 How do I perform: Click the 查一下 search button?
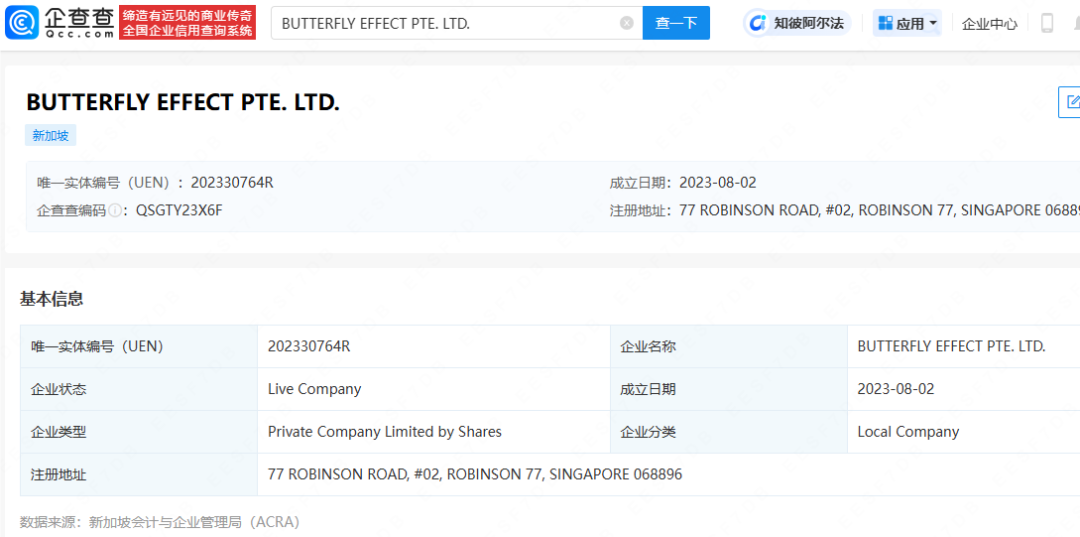(676, 23)
